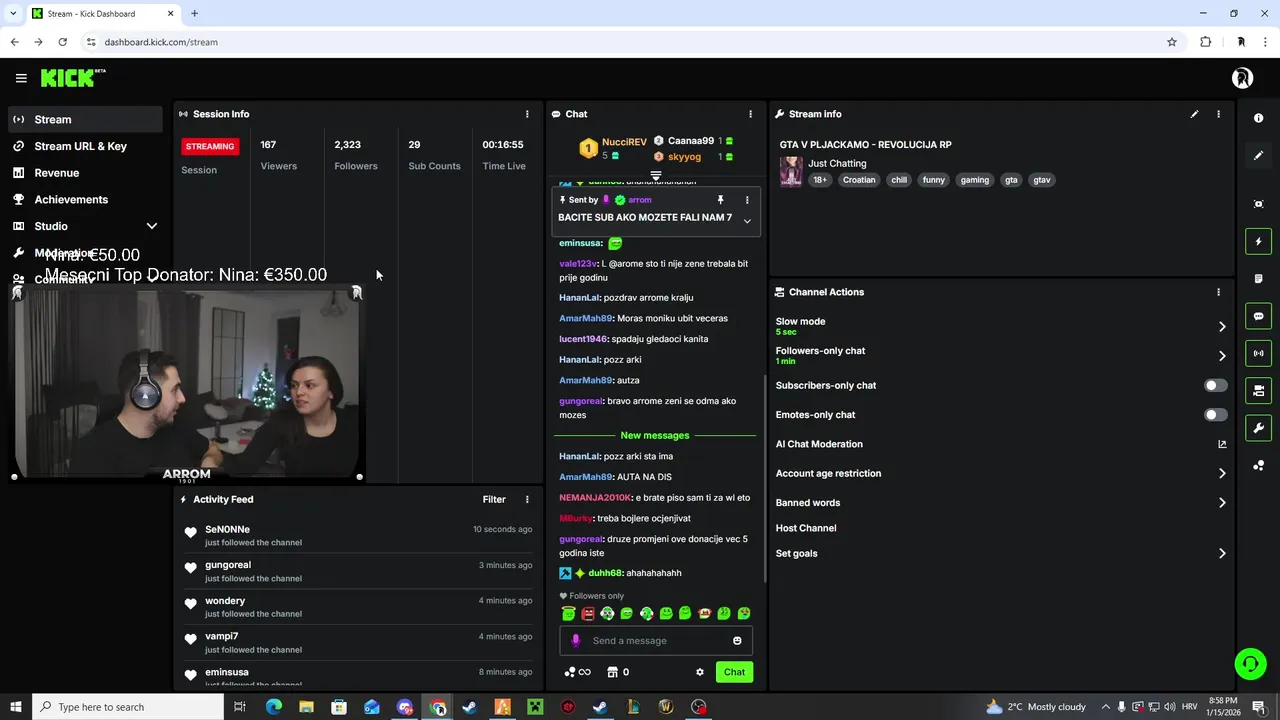Jump to New messages divider
This screenshot has width=1280, height=720.
click(x=654, y=436)
